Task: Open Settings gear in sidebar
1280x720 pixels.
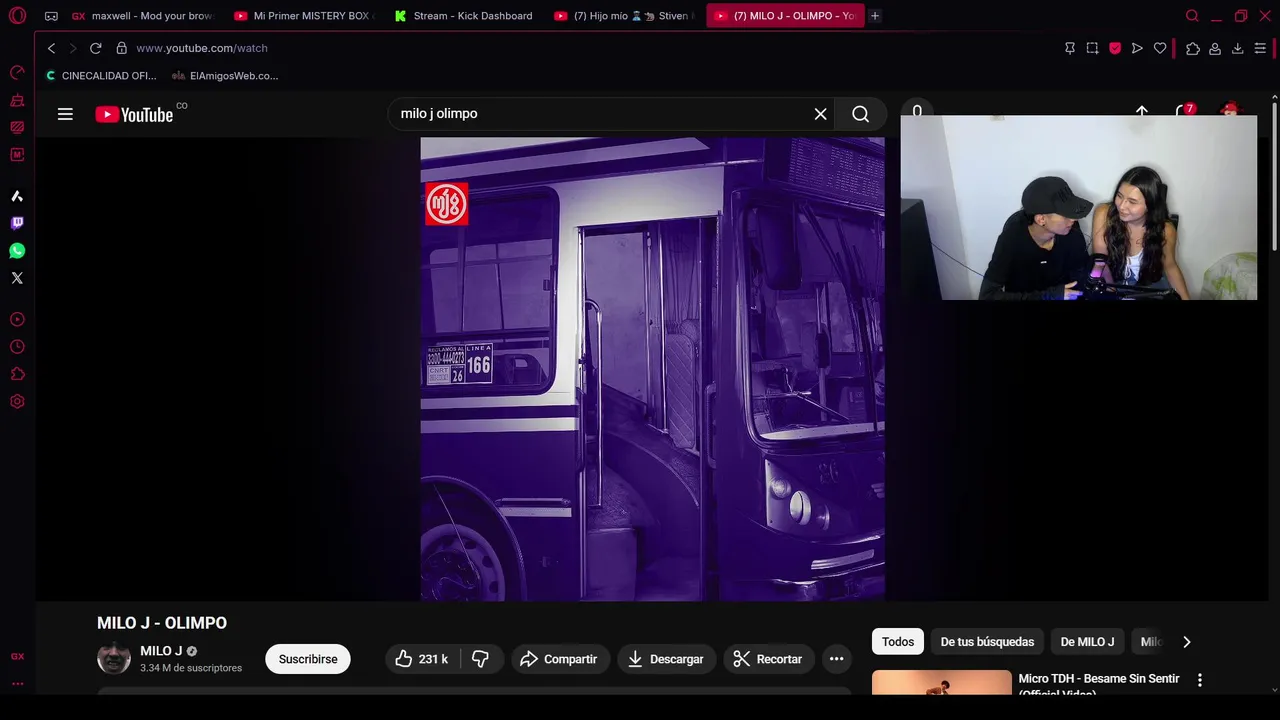Action: pyautogui.click(x=17, y=402)
